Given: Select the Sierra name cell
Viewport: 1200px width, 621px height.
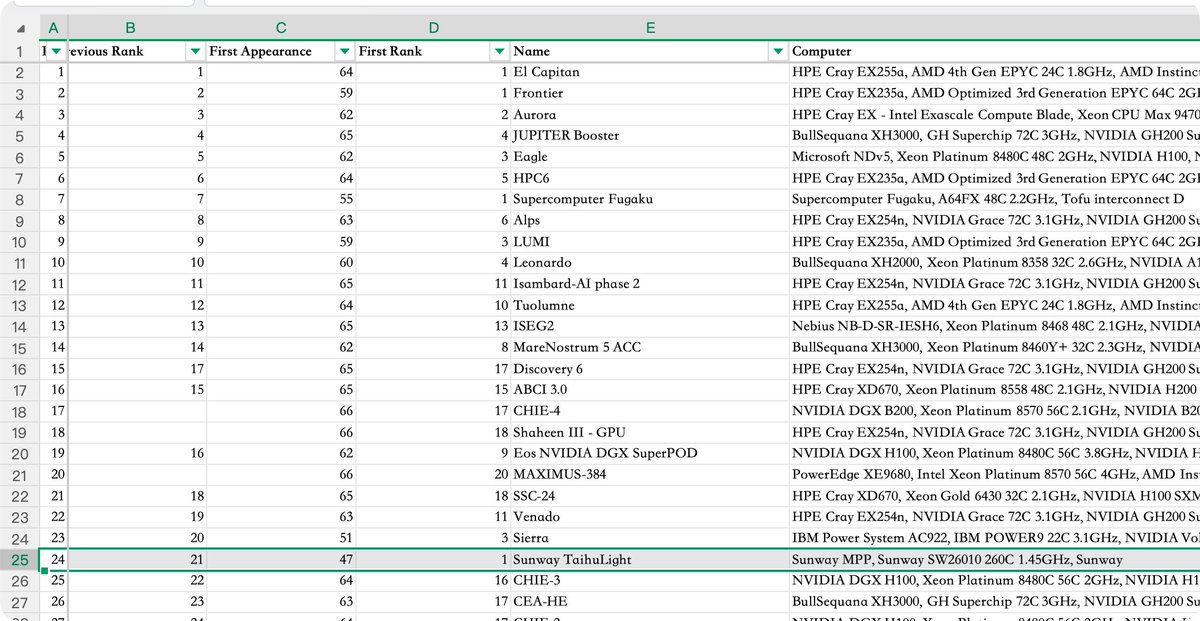Looking at the screenshot, I should pos(650,538).
